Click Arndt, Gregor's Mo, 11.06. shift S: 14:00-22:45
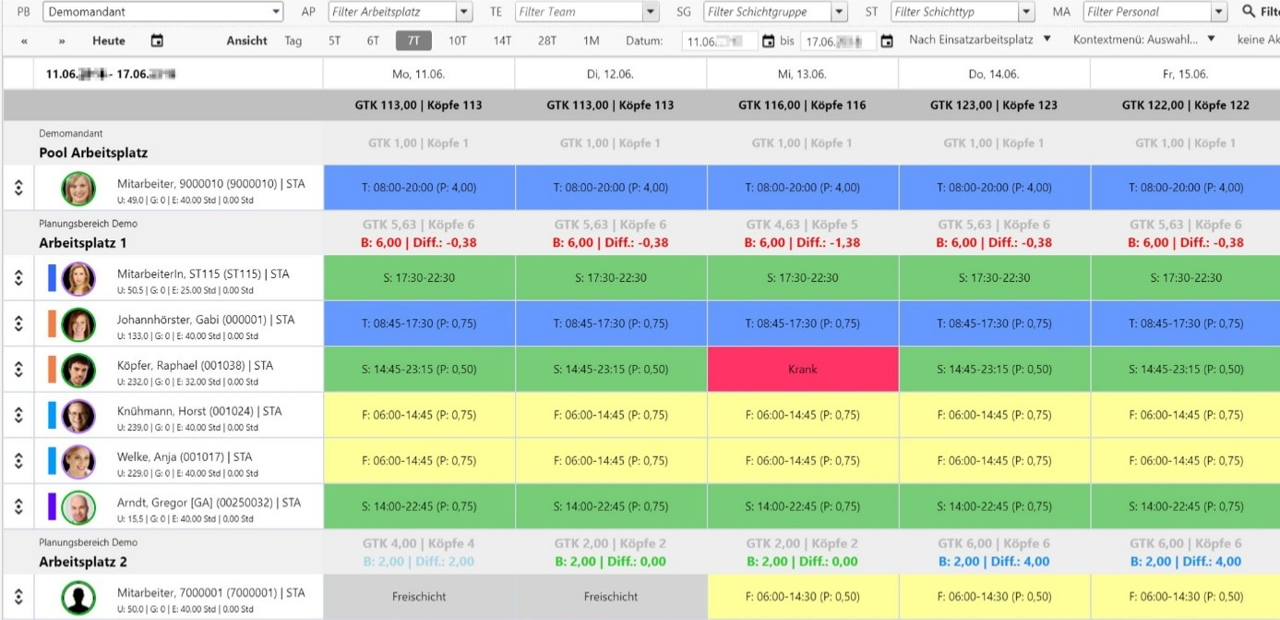Image resolution: width=1280 pixels, height=620 pixels. tap(419, 506)
